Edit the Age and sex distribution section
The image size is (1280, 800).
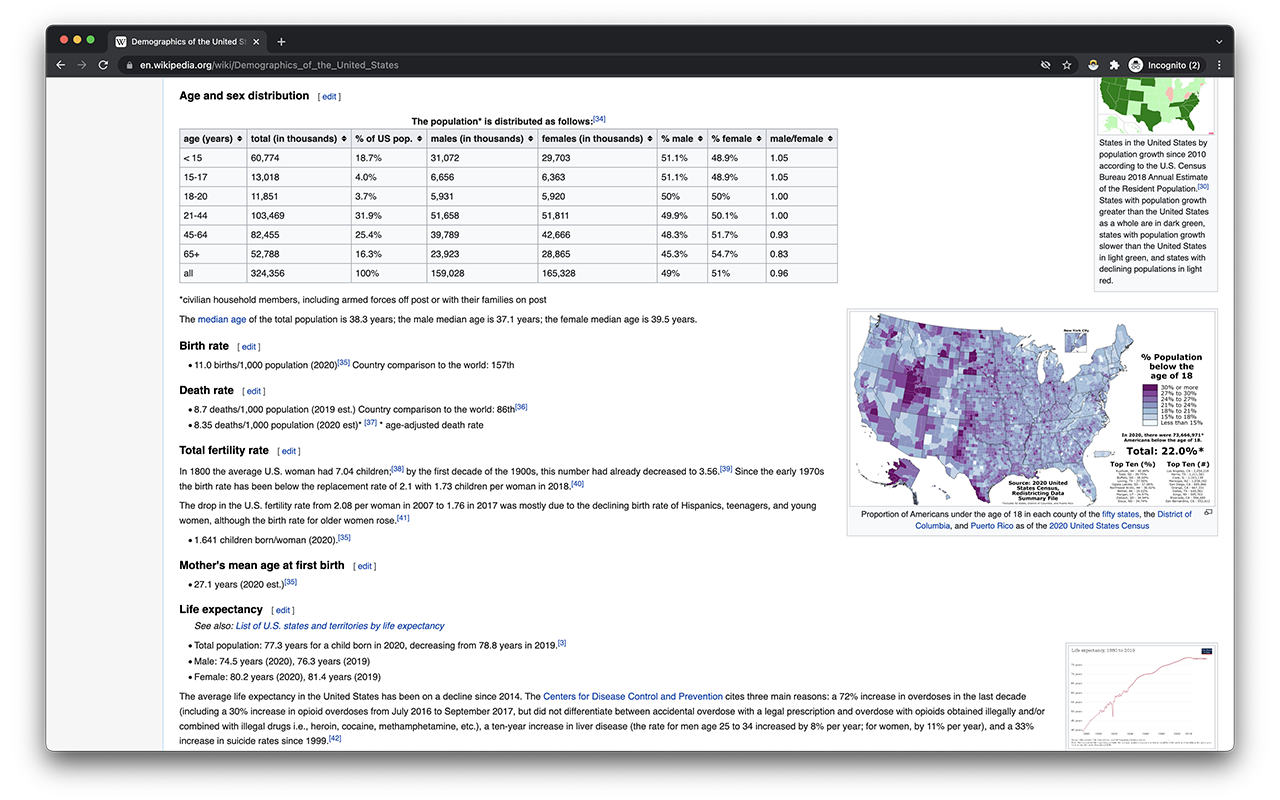click(x=329, y=97)
